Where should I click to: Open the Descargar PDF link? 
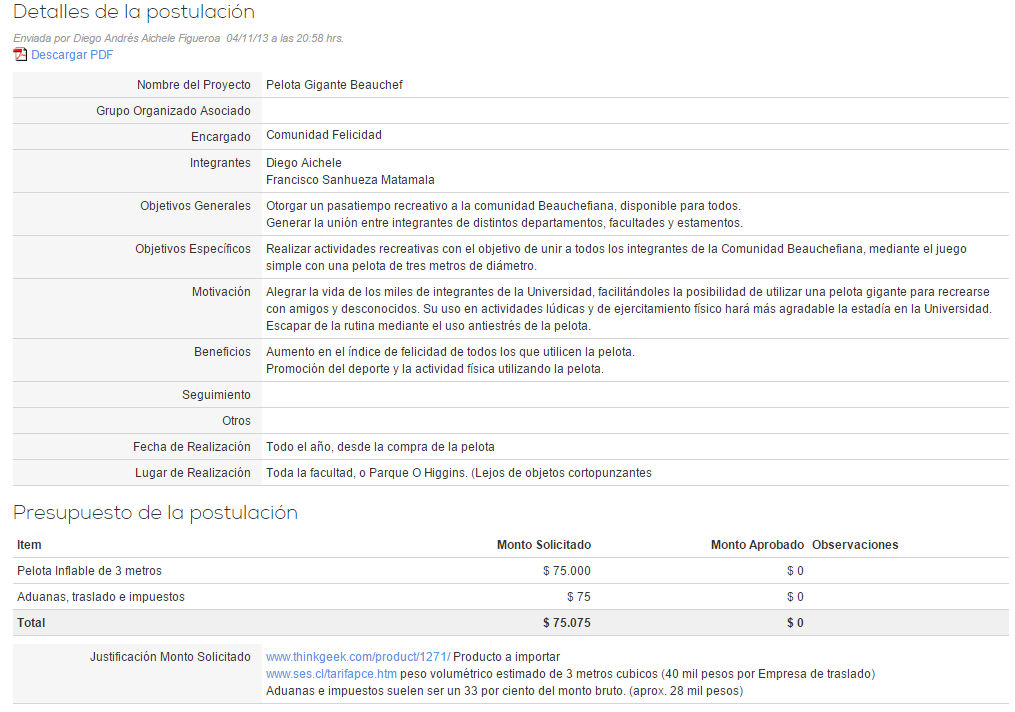pyautogui.click(x=72, y=55)
